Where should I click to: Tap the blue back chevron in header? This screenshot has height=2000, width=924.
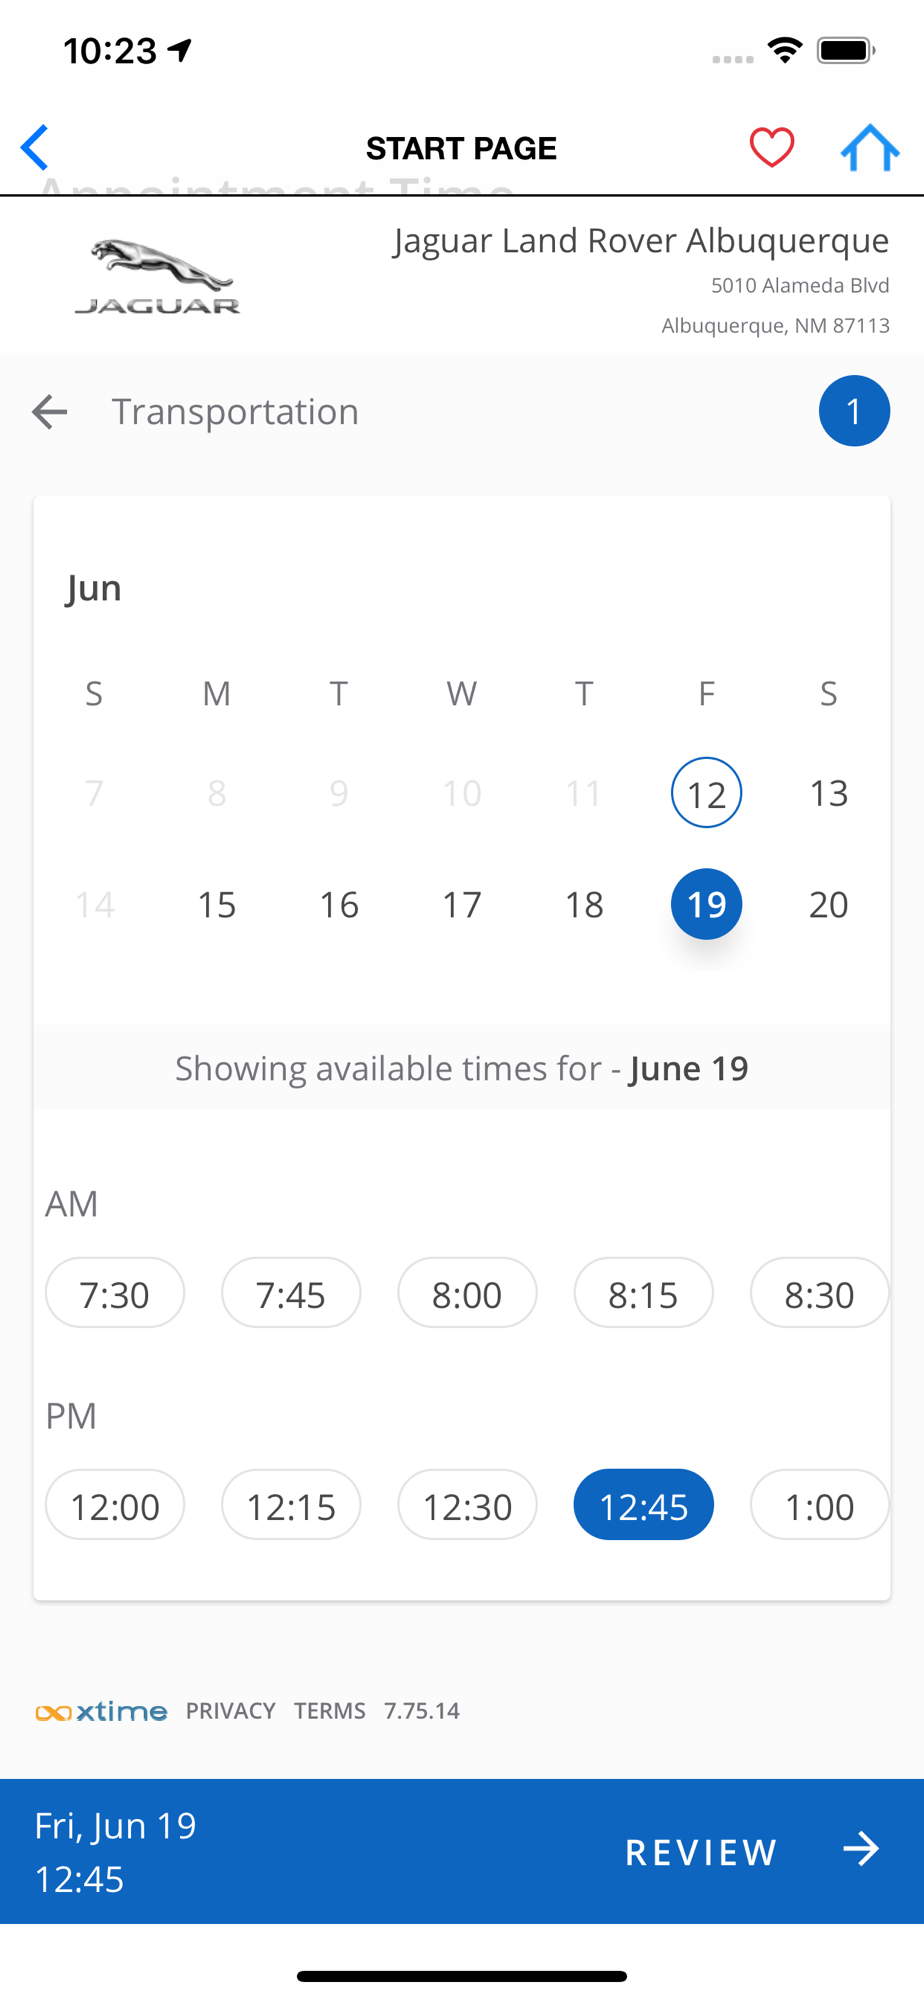(x=35, y=148)
